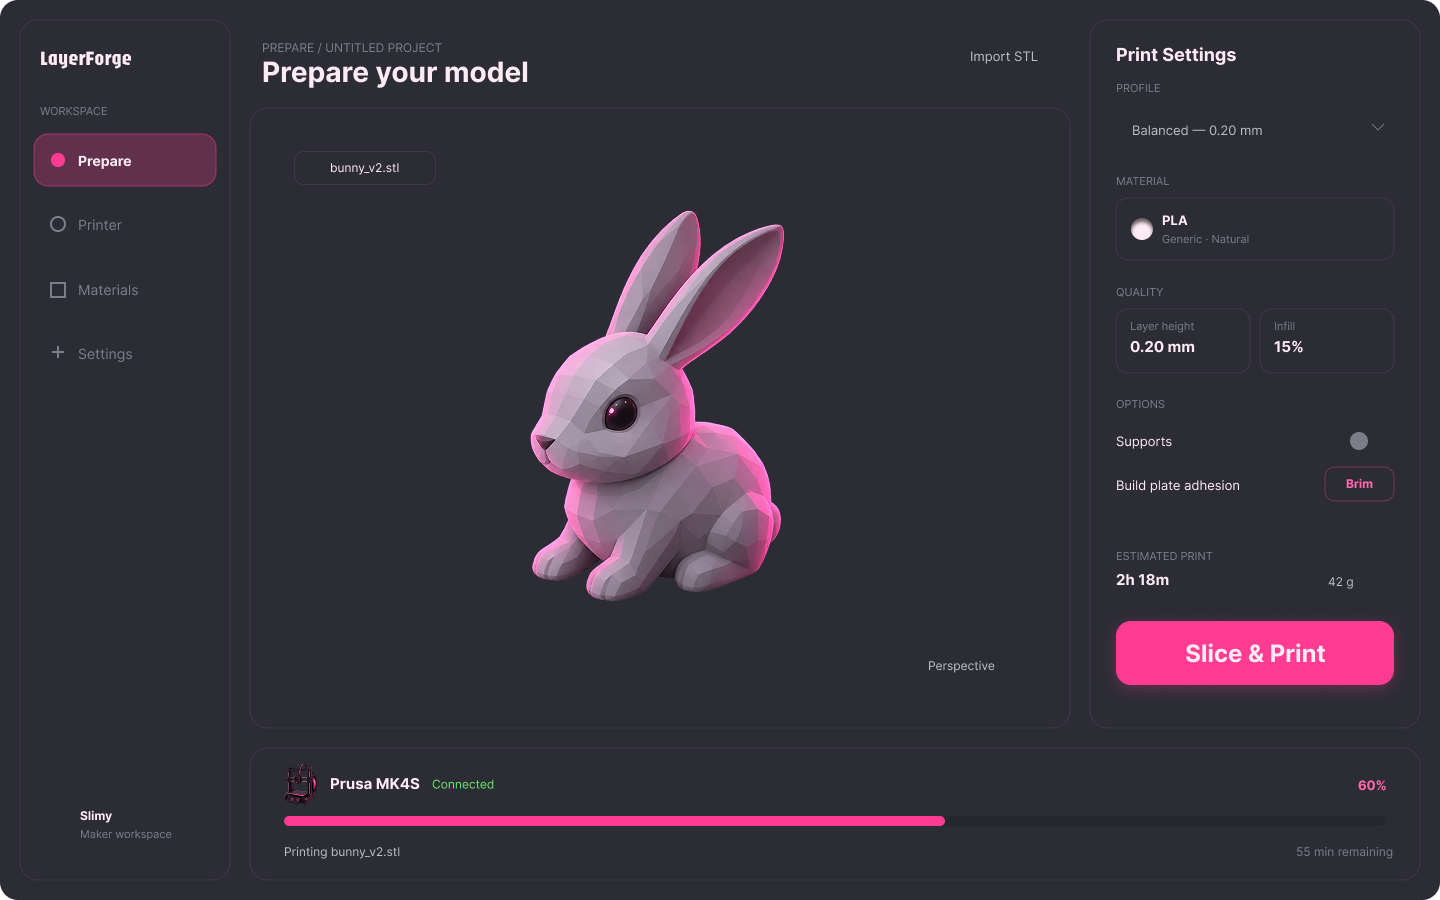Change build plate adhesion via Brim button
The image size is (1440, 900).
point(1359,484)
